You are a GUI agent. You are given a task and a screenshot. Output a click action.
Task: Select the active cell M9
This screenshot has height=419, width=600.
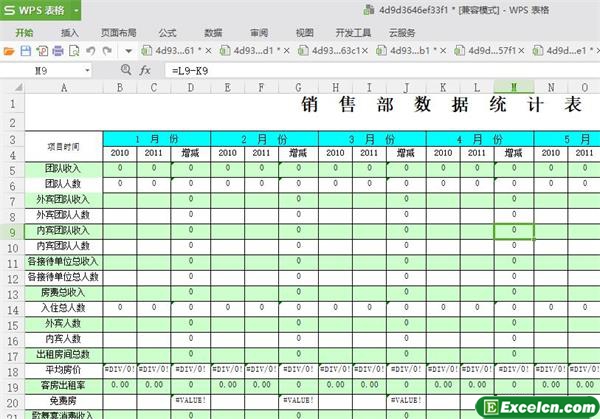(514, 232)
